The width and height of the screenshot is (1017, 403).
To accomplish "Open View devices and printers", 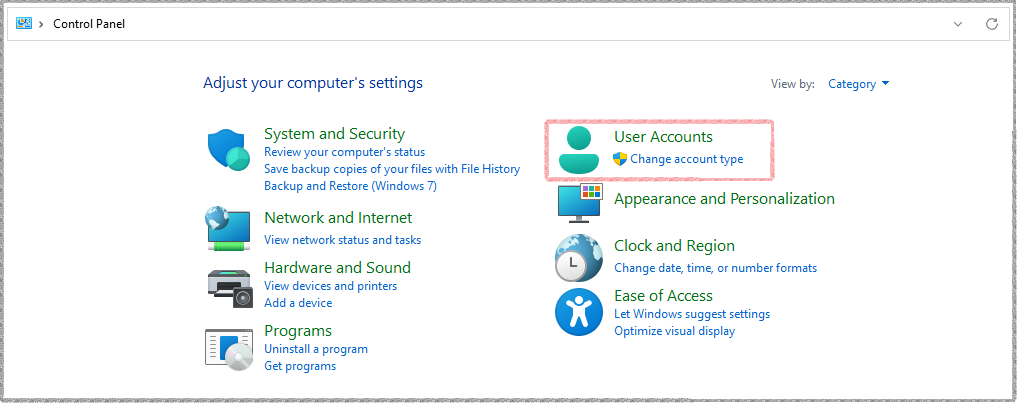I will point(330,286).
